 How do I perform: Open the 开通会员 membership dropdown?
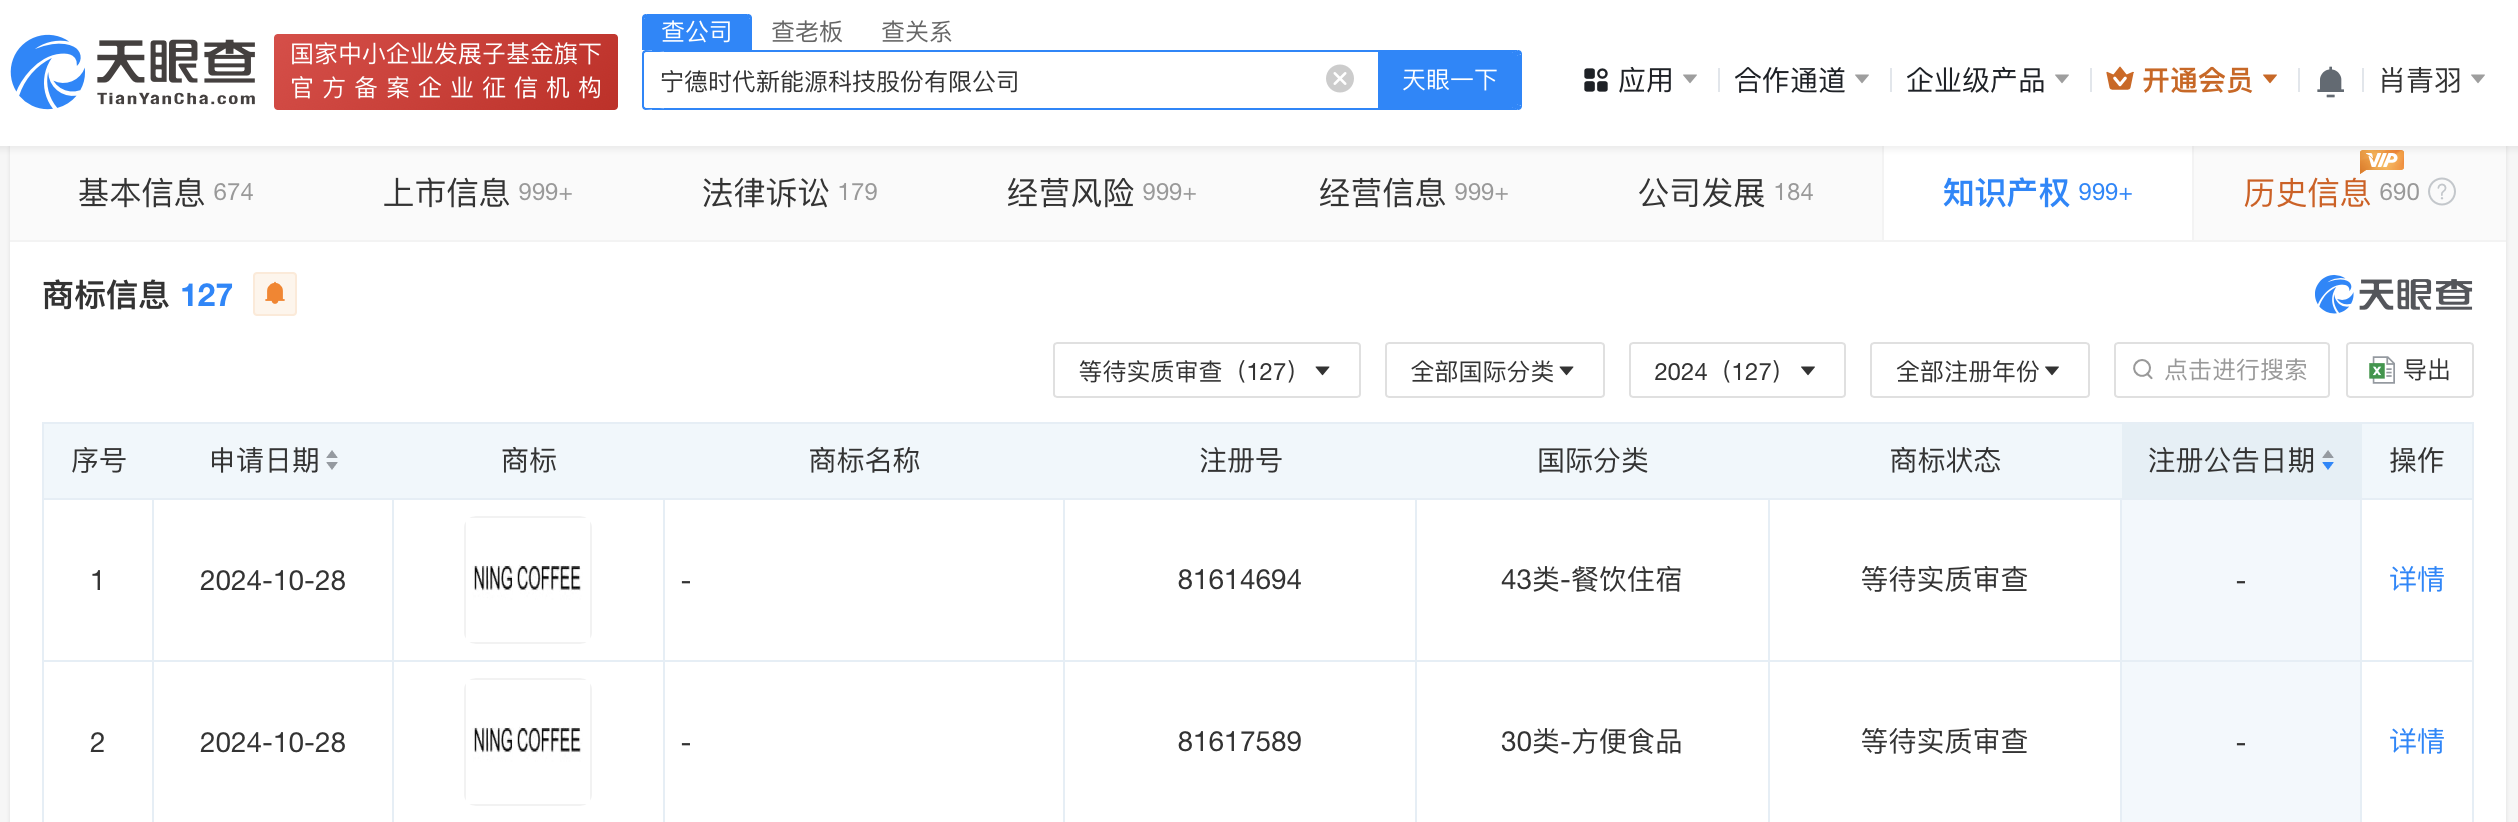tap(2192, 80)
